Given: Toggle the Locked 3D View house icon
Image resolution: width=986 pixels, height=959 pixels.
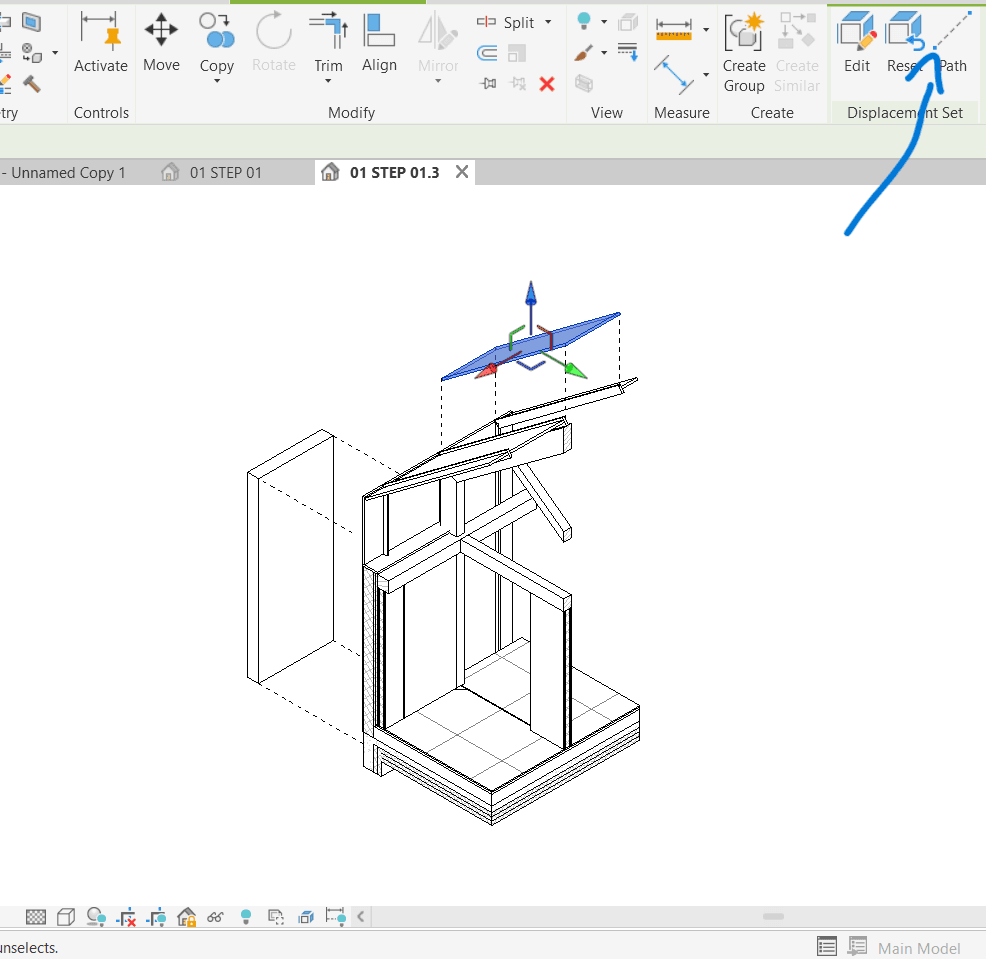Looking at the screenshot, I should pyautogui.click(x=186, y=917).
